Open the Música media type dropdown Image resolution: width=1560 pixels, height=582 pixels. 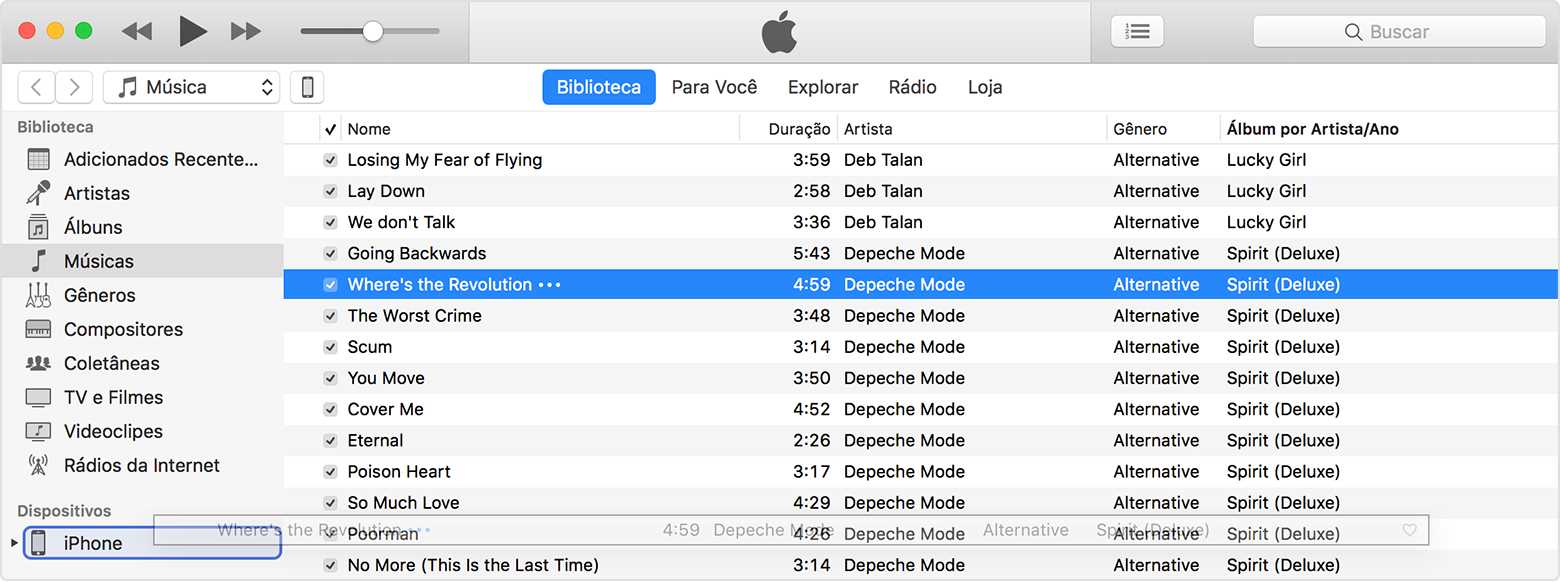[x=191, y=87]
